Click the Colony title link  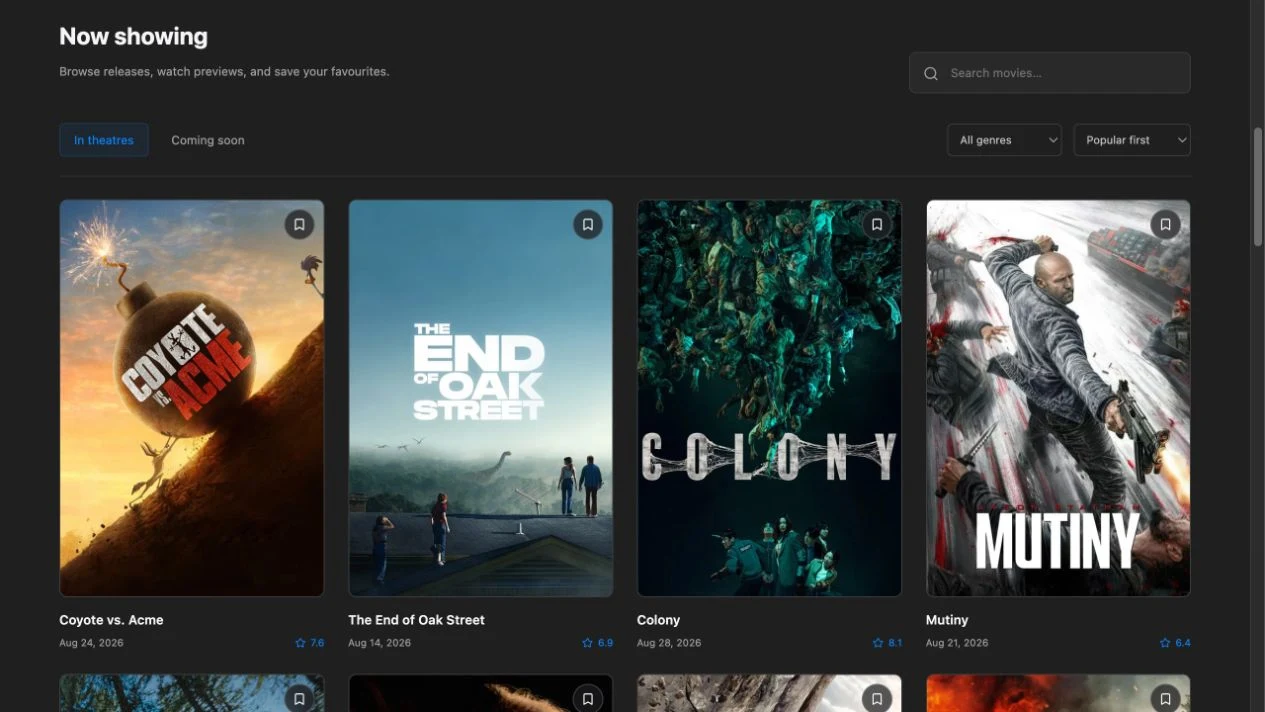[x=658, y=620]
